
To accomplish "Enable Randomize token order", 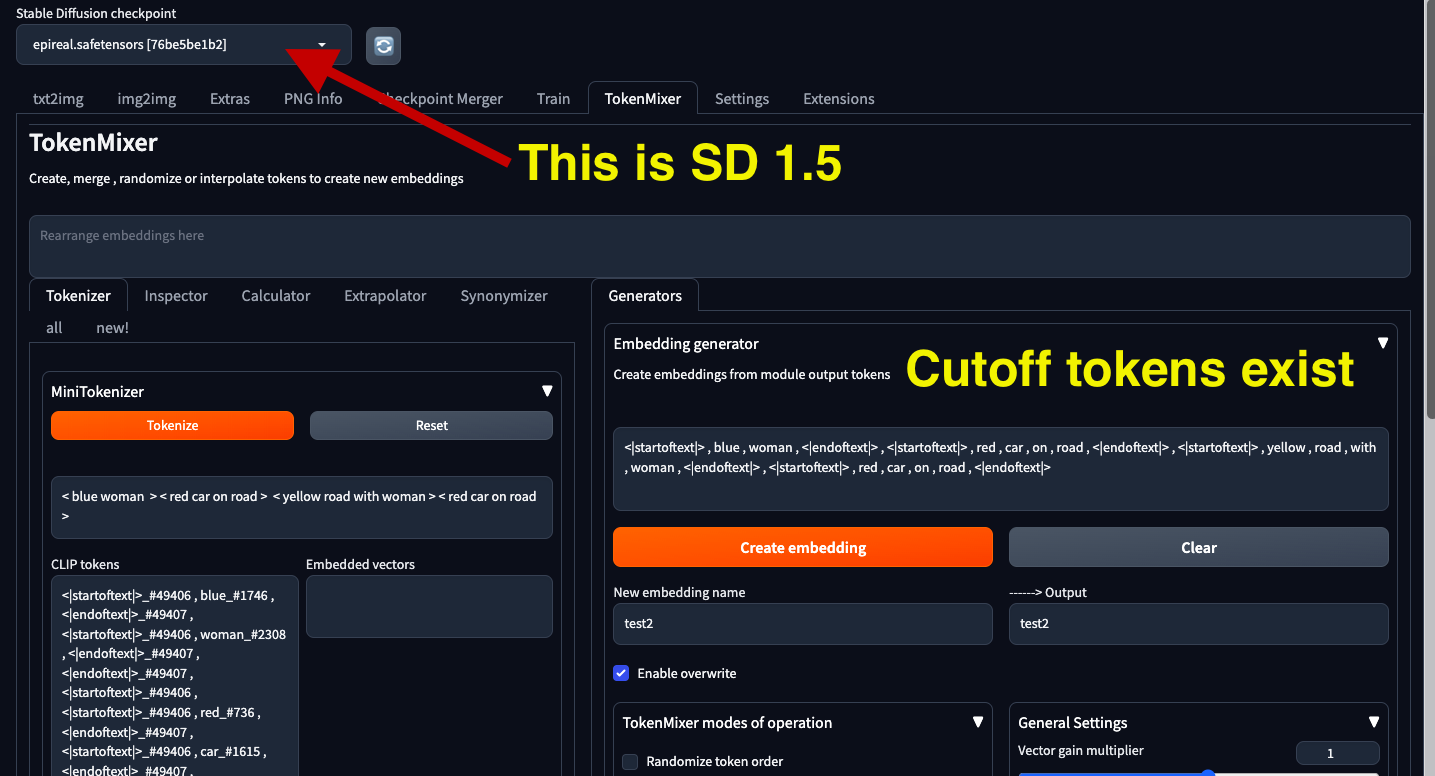I will 630,761.
